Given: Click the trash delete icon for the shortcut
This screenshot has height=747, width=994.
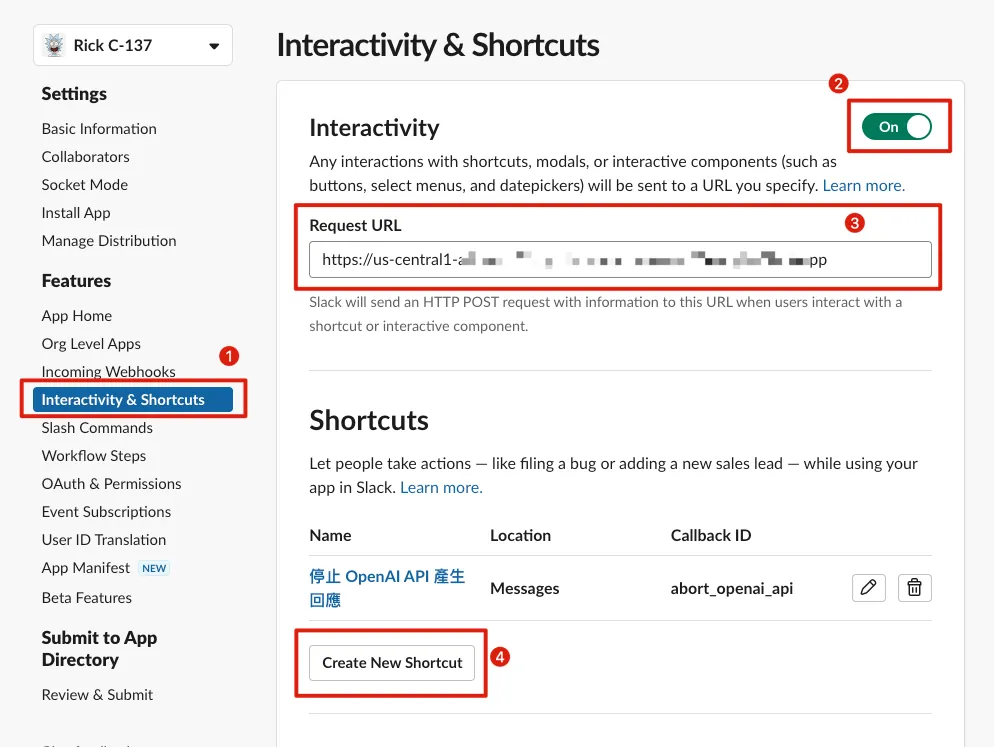Looking at the screenshot, I should pyautogui.click(x=914, y=588).
